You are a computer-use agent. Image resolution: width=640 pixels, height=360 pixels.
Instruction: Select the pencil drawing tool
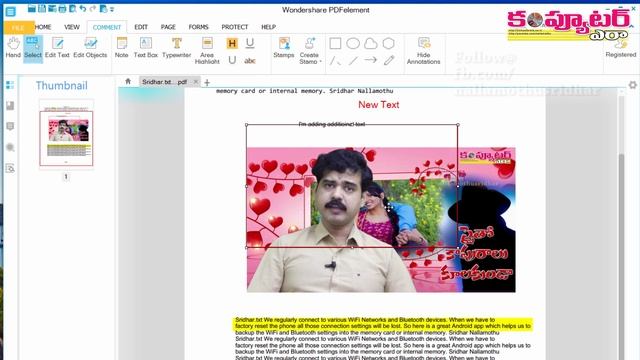click(x=389, y=60)
